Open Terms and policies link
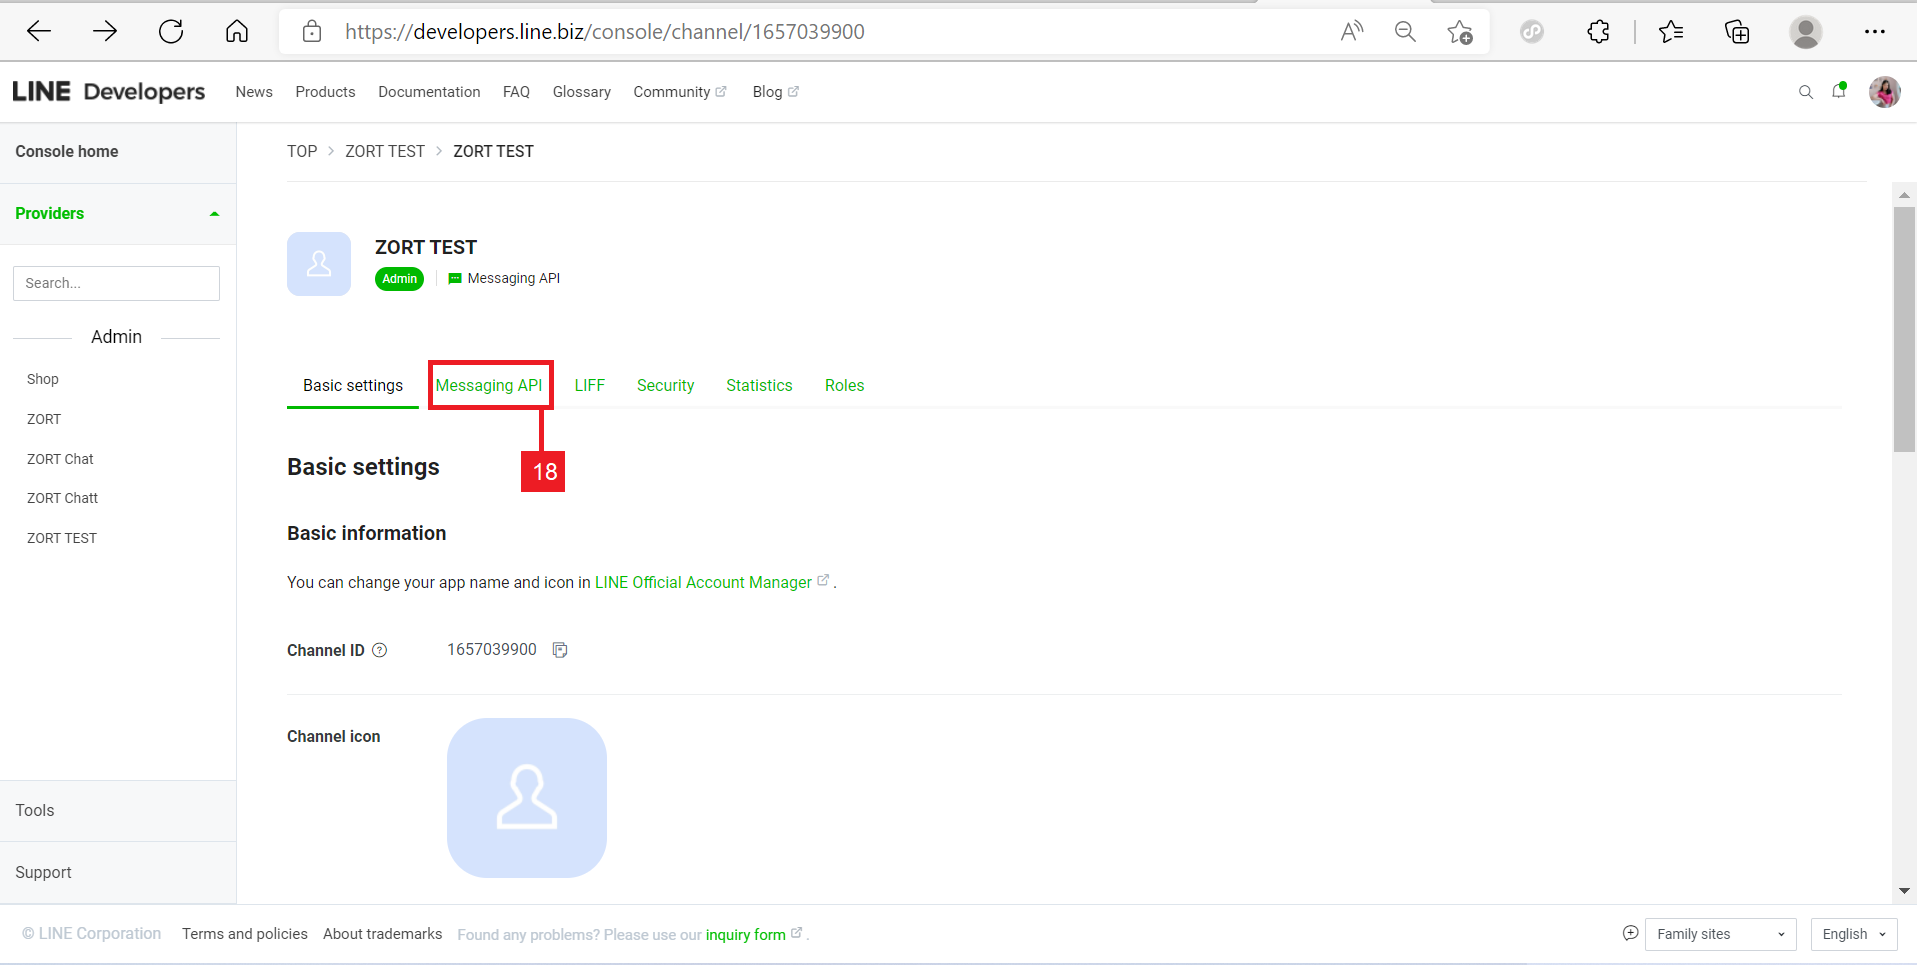 pyautogui.click(x=245, y=934)
